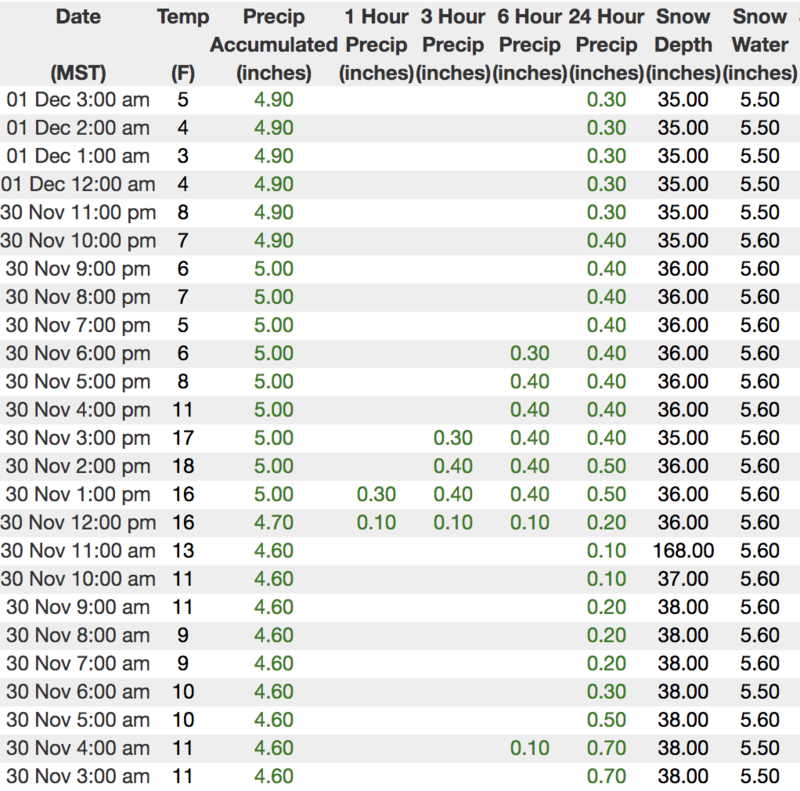Select the 37.00 snow depth value
This screenshot has width=800, height=791.
683,579
